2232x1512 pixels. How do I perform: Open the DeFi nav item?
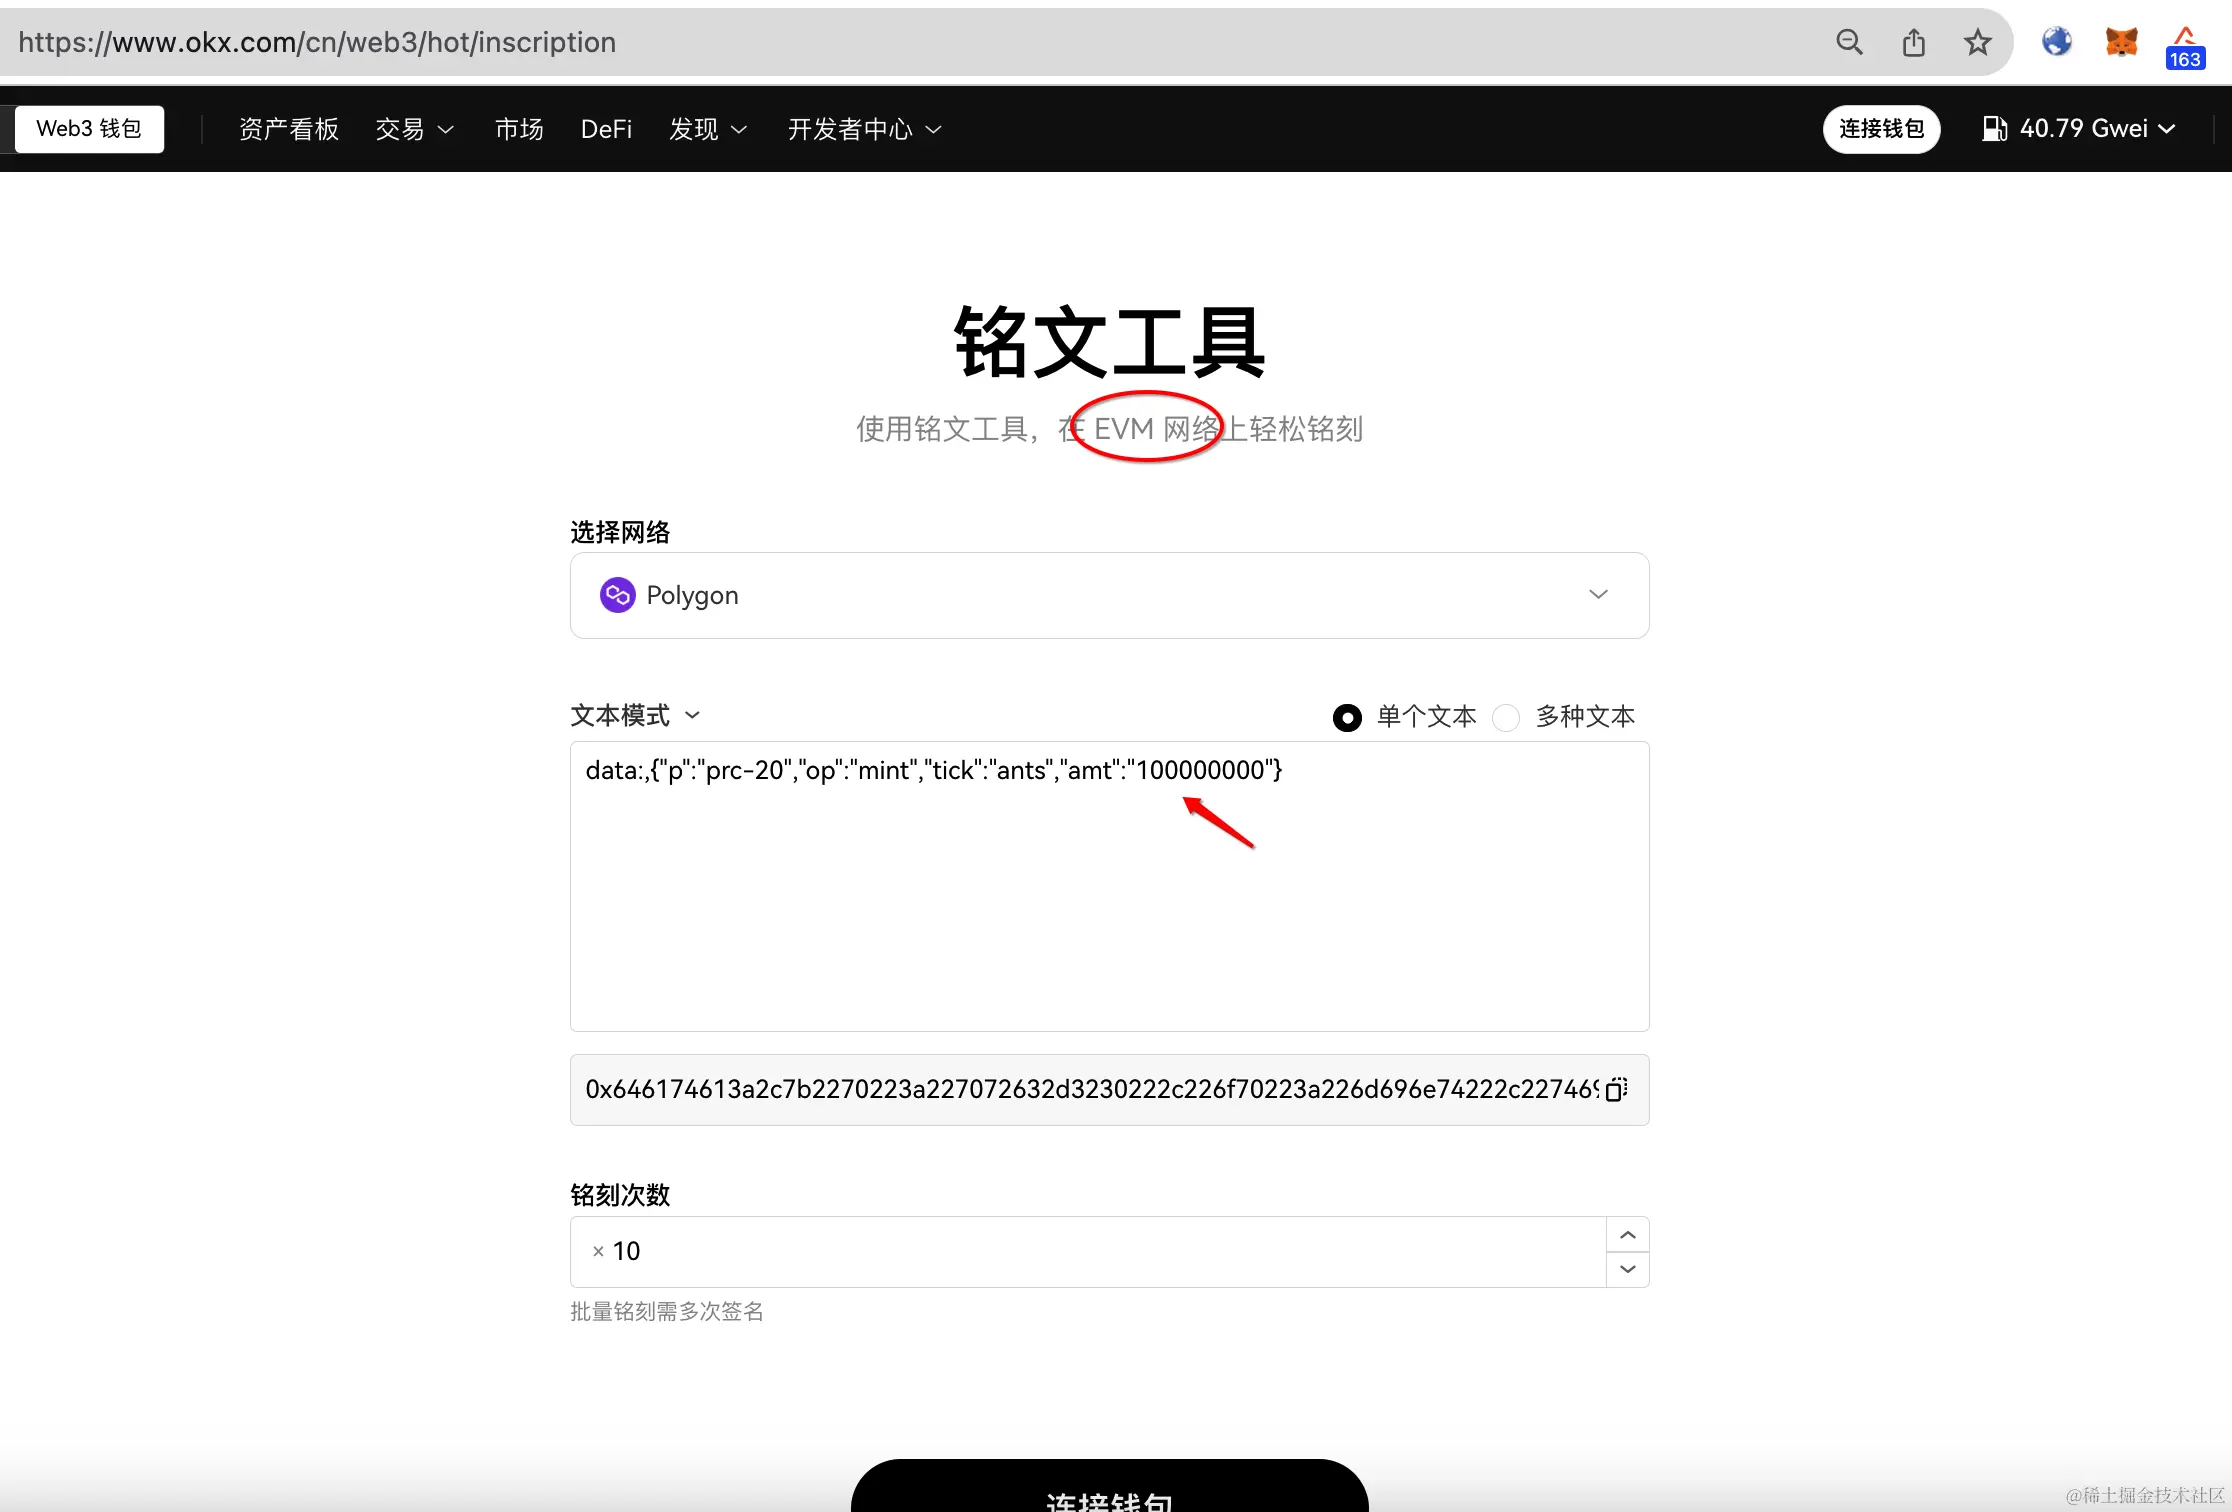coord(606,129)
